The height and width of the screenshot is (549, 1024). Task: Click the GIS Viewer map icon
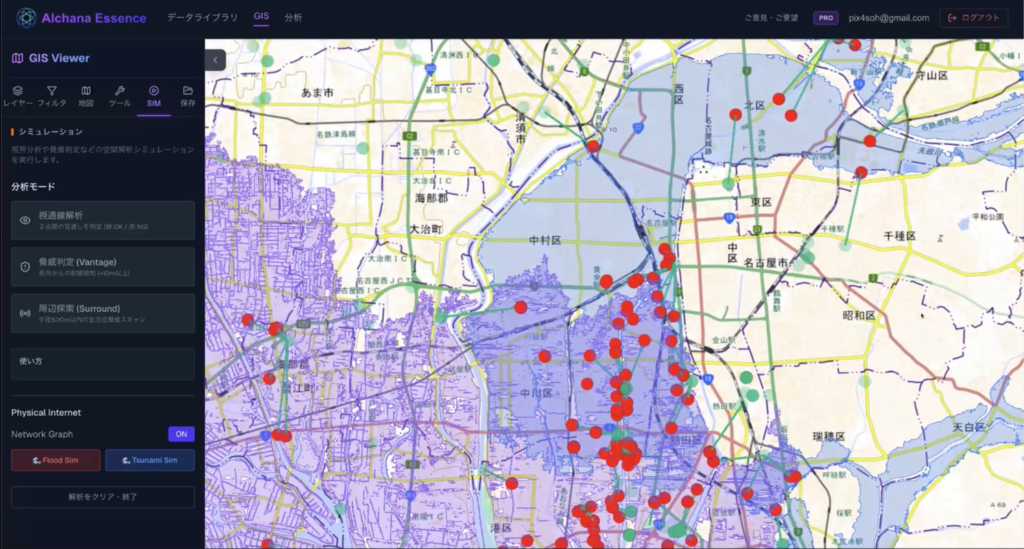click(x=17, y=59)
